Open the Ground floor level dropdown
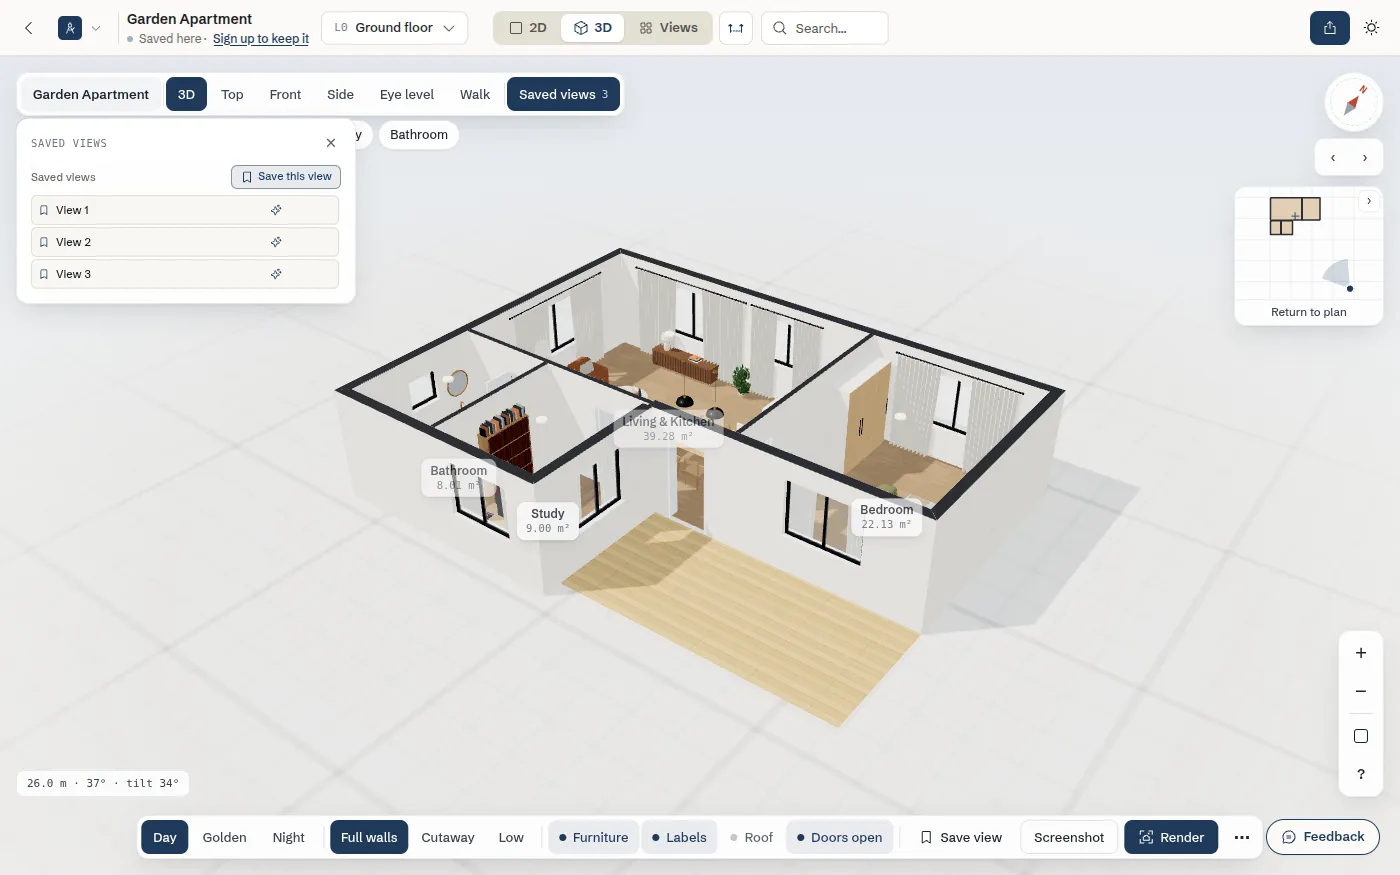Screen dimensions: 1400x875 point(394,28)
